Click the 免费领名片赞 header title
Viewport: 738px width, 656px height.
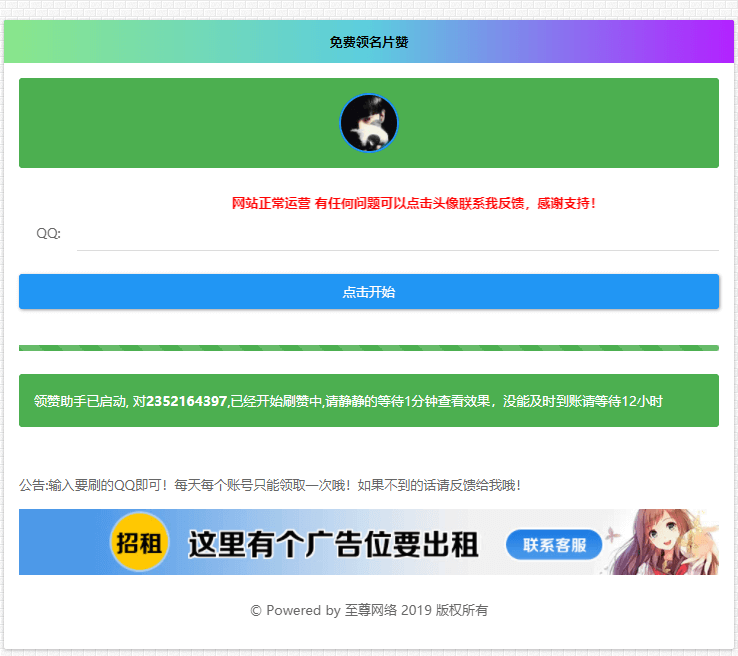coord(369,42)
